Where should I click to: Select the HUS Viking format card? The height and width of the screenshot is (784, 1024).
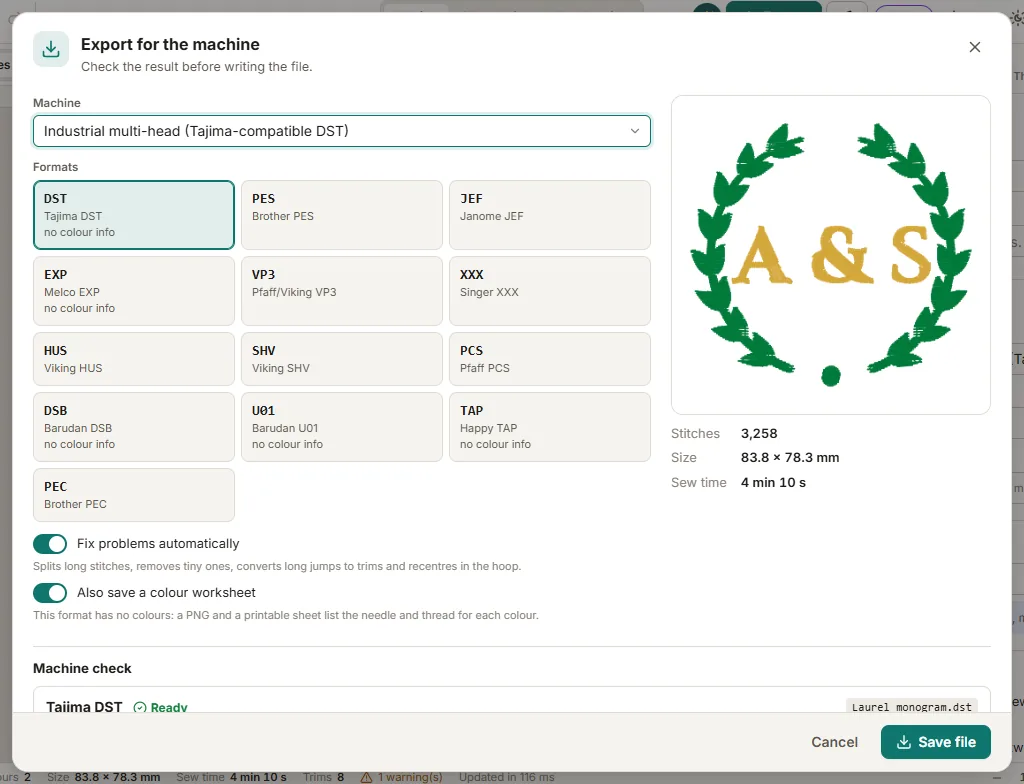[x=134, y=359]
